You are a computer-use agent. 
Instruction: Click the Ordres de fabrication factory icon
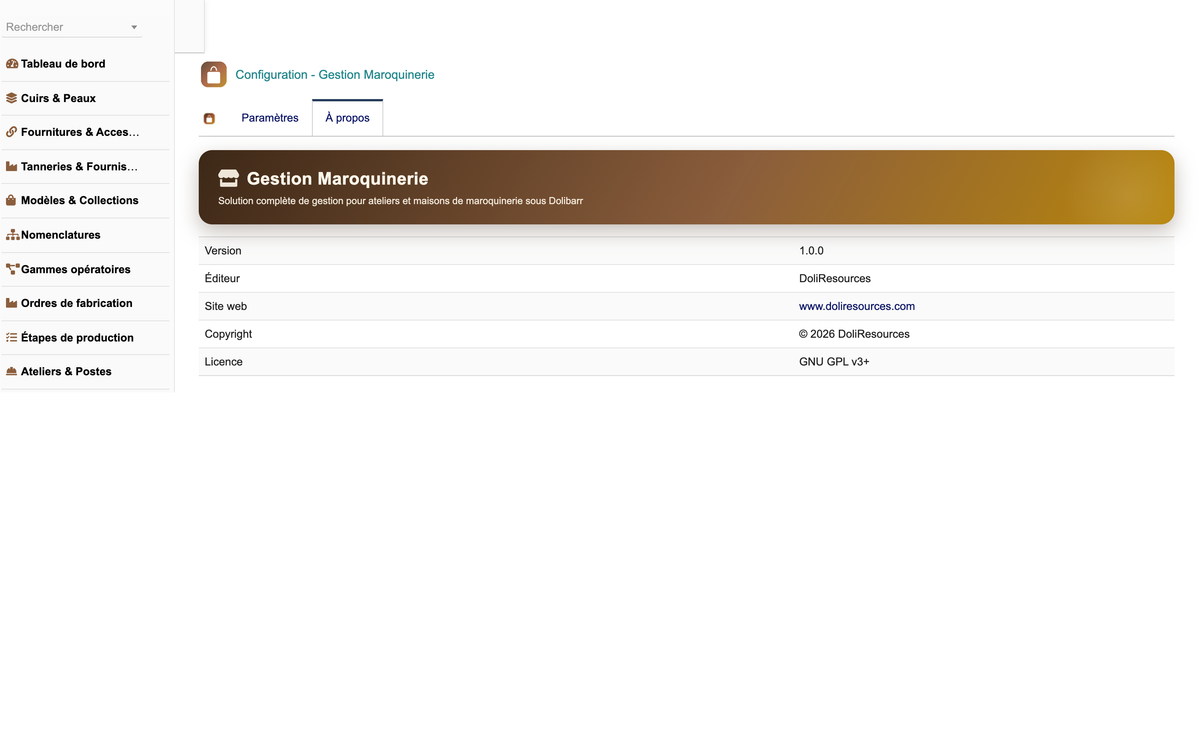[x=12, y=303]
